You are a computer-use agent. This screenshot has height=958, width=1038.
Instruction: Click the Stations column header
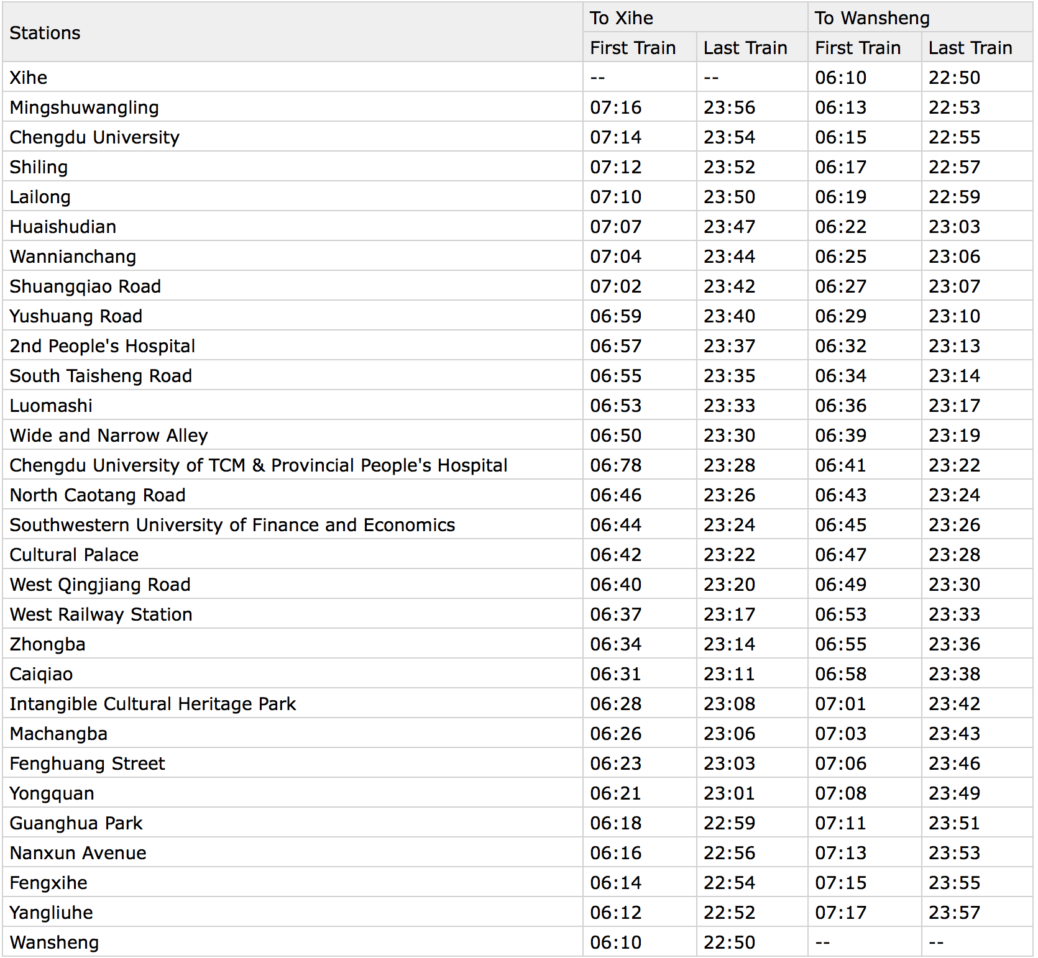click(x=45, y=33)
